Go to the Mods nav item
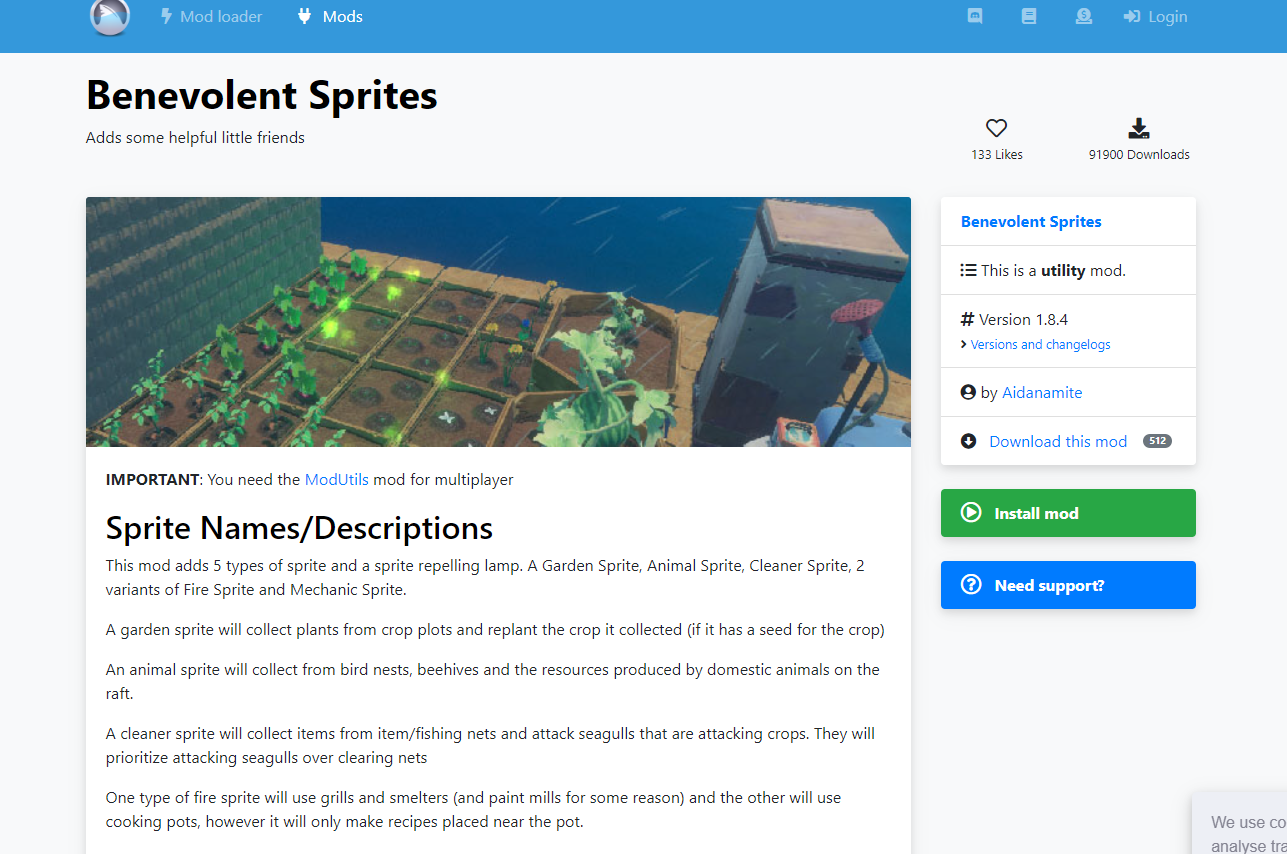This screenshot has width=1287, height=854. [x=331, y=16]
